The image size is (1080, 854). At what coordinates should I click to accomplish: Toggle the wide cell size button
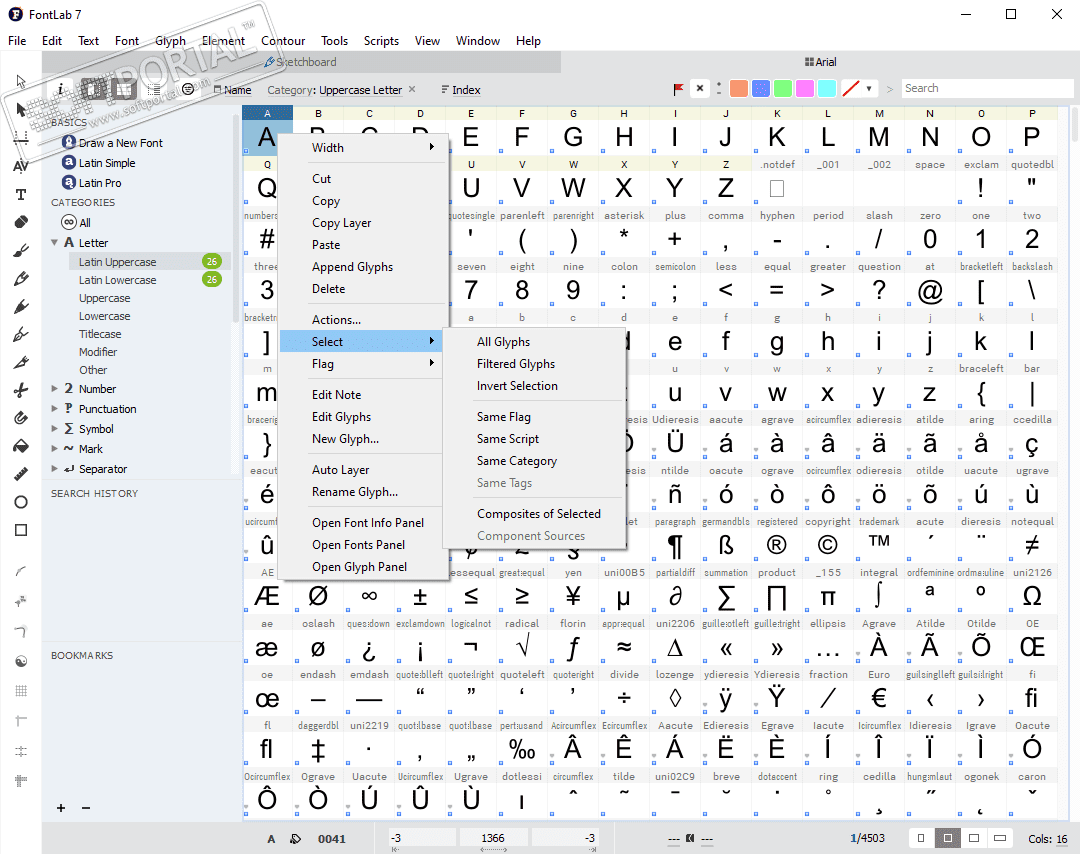pos(1000,838)
